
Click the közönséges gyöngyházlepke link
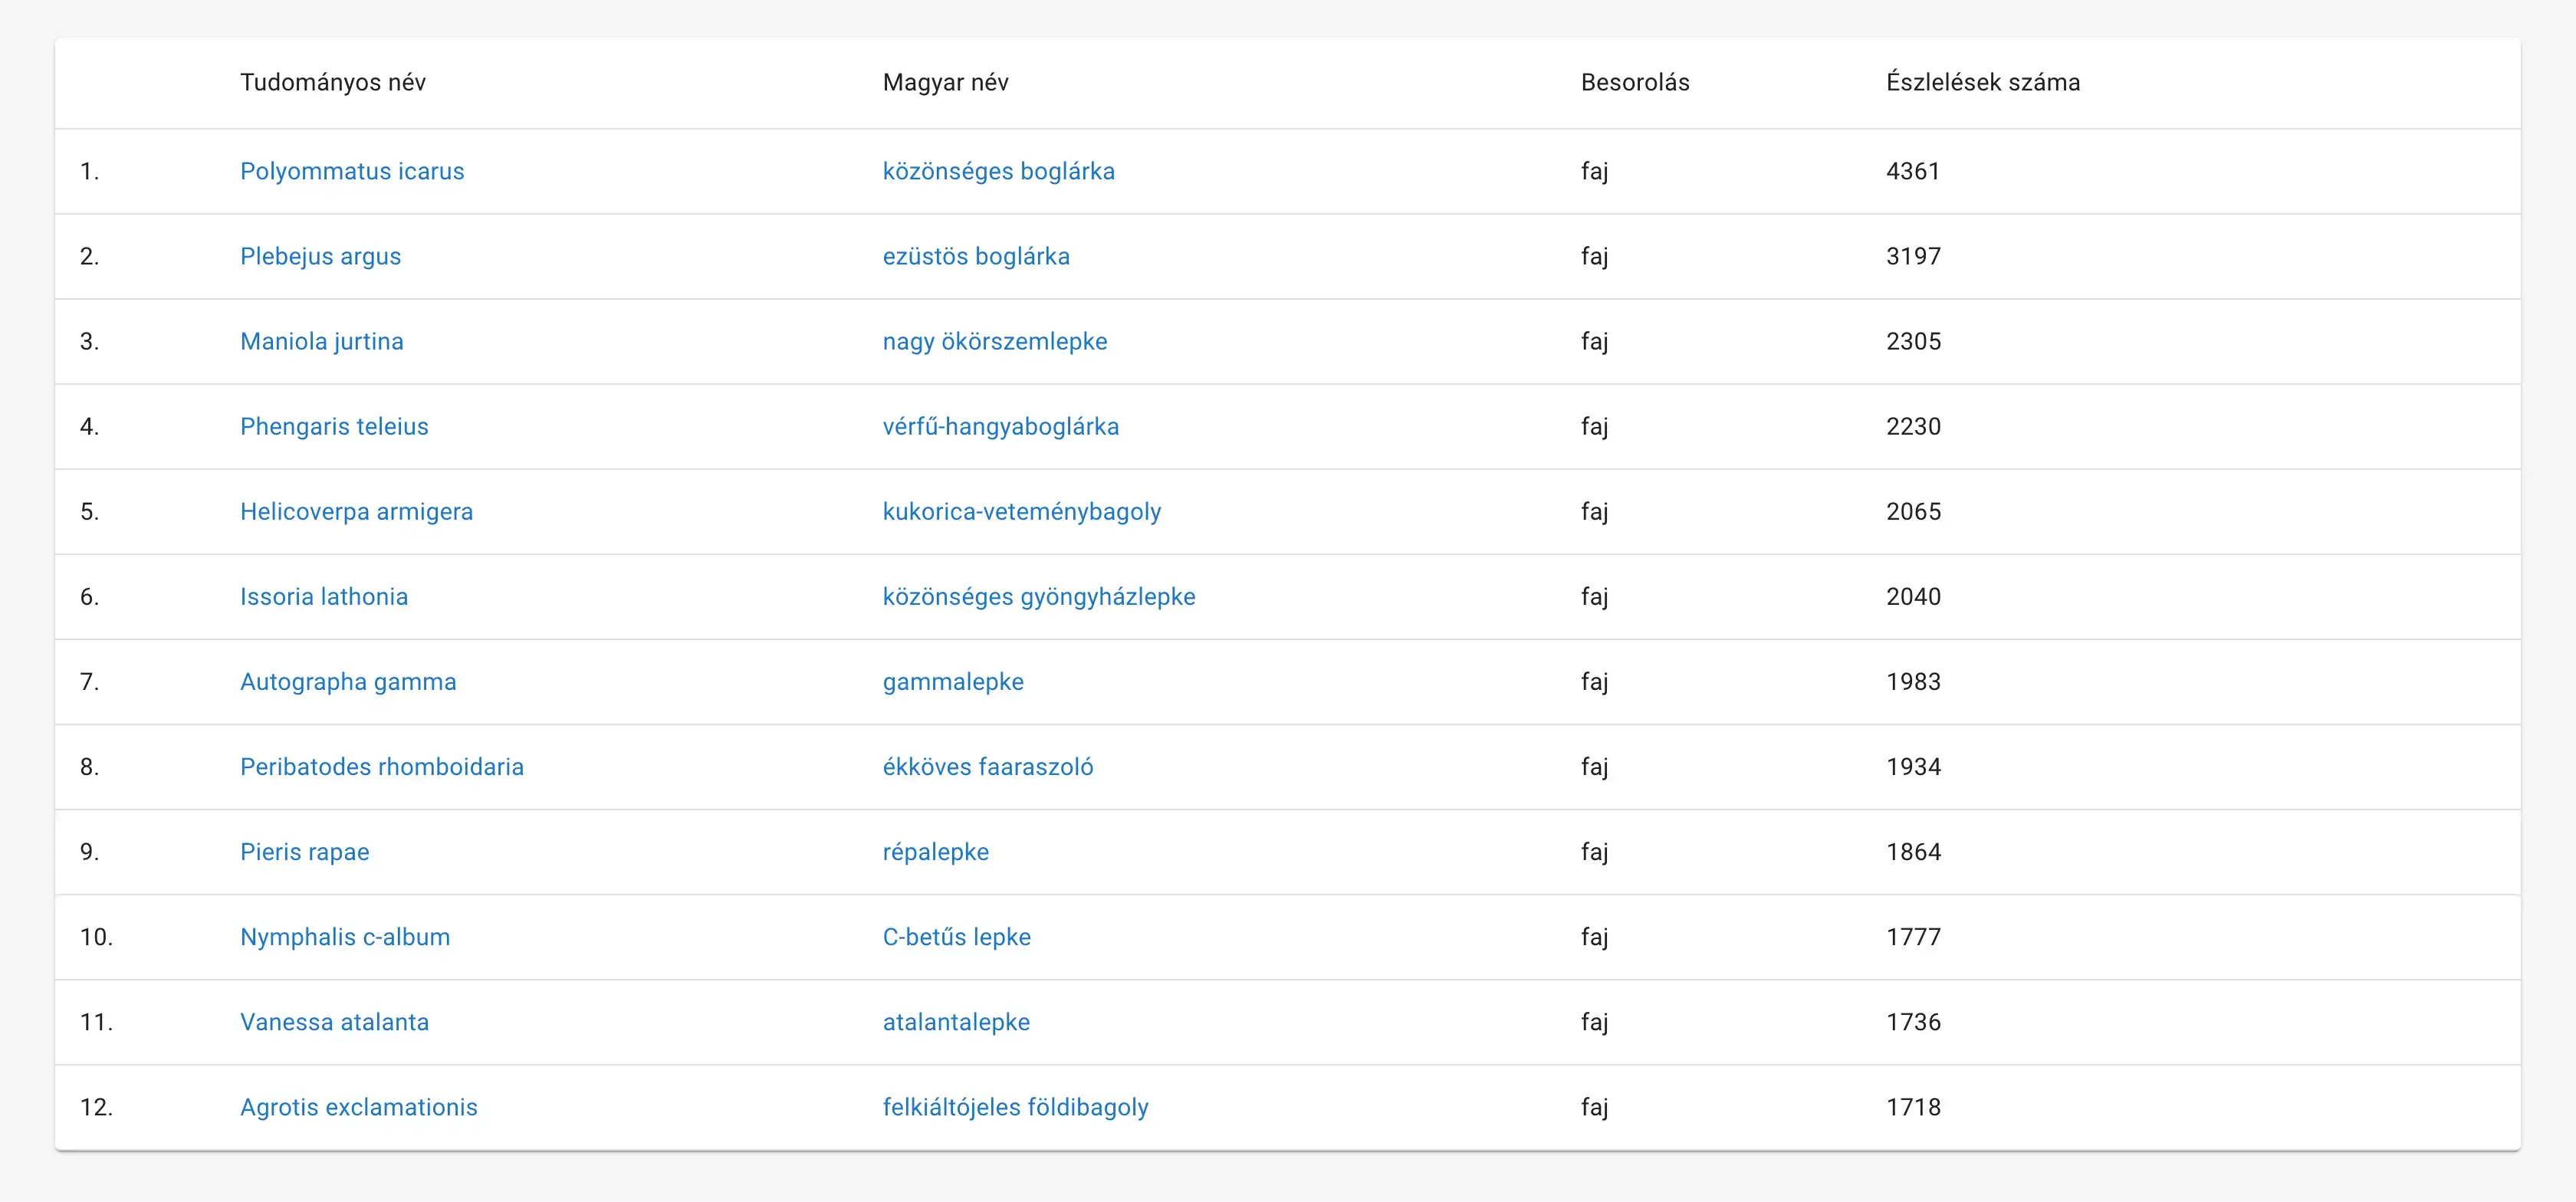[x=1038, y=596]
